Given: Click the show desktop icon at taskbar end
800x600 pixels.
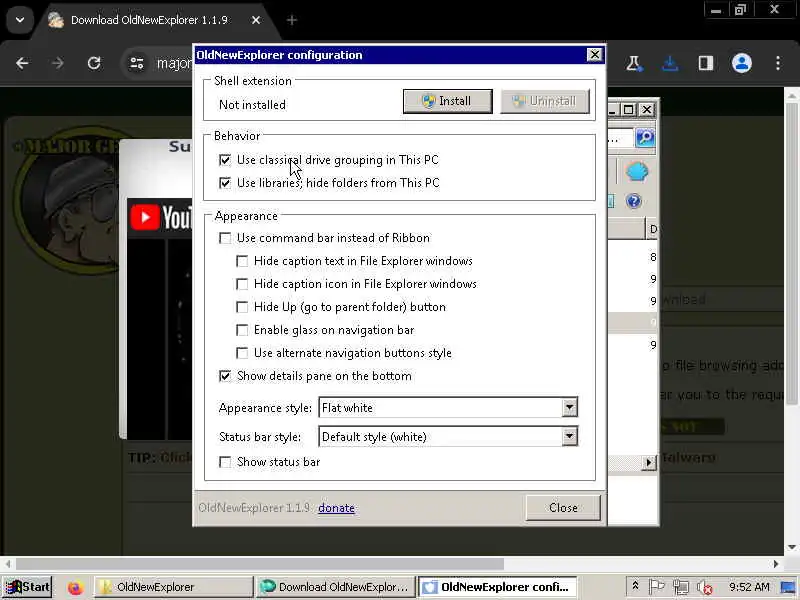Looking at the screenshot, I should point(788,587).
